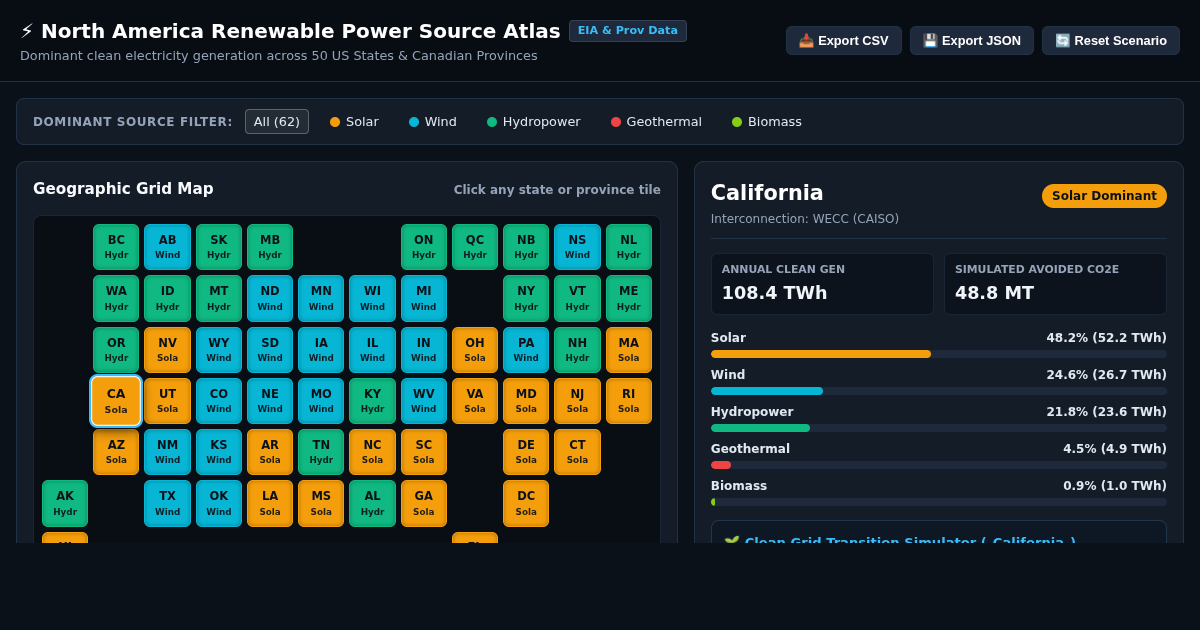The height and width of the screenshot is (630, 1200).
Task: Choose the OR state tile
Action: [116, 350]
